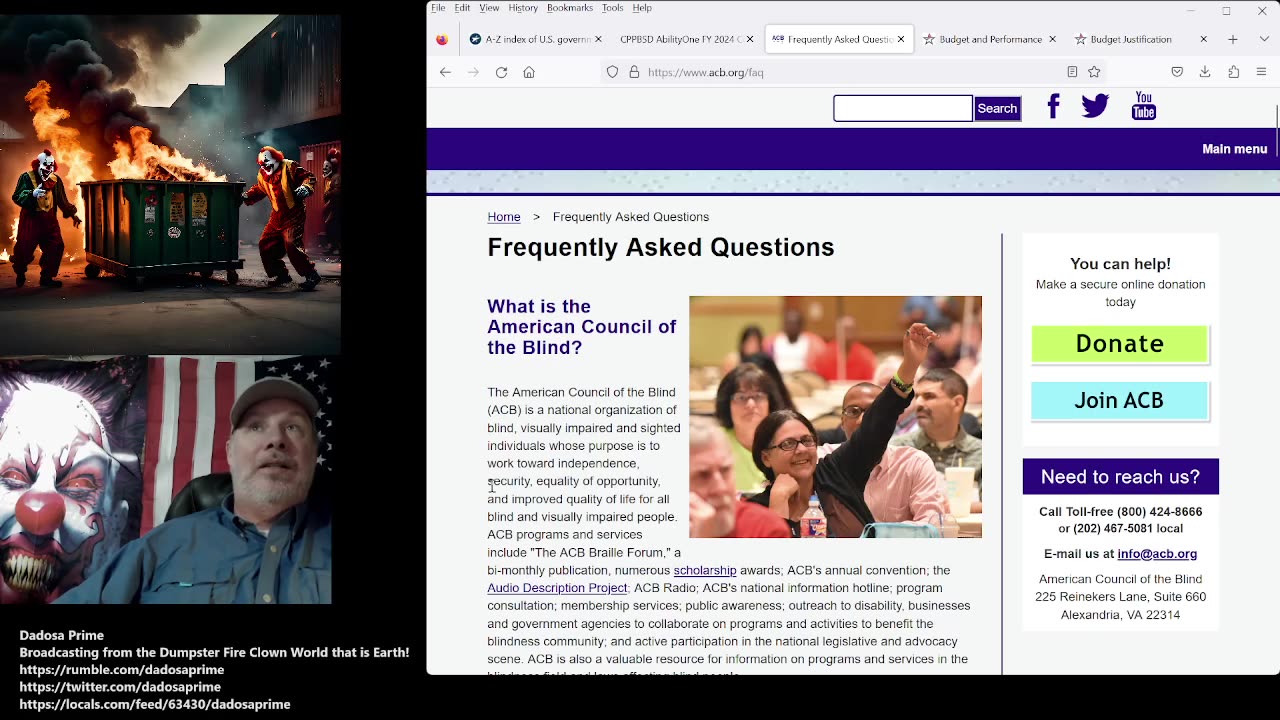Click the Join ACB button
Viewport: 1280px width, 720px height.
tap(1119, 400)
